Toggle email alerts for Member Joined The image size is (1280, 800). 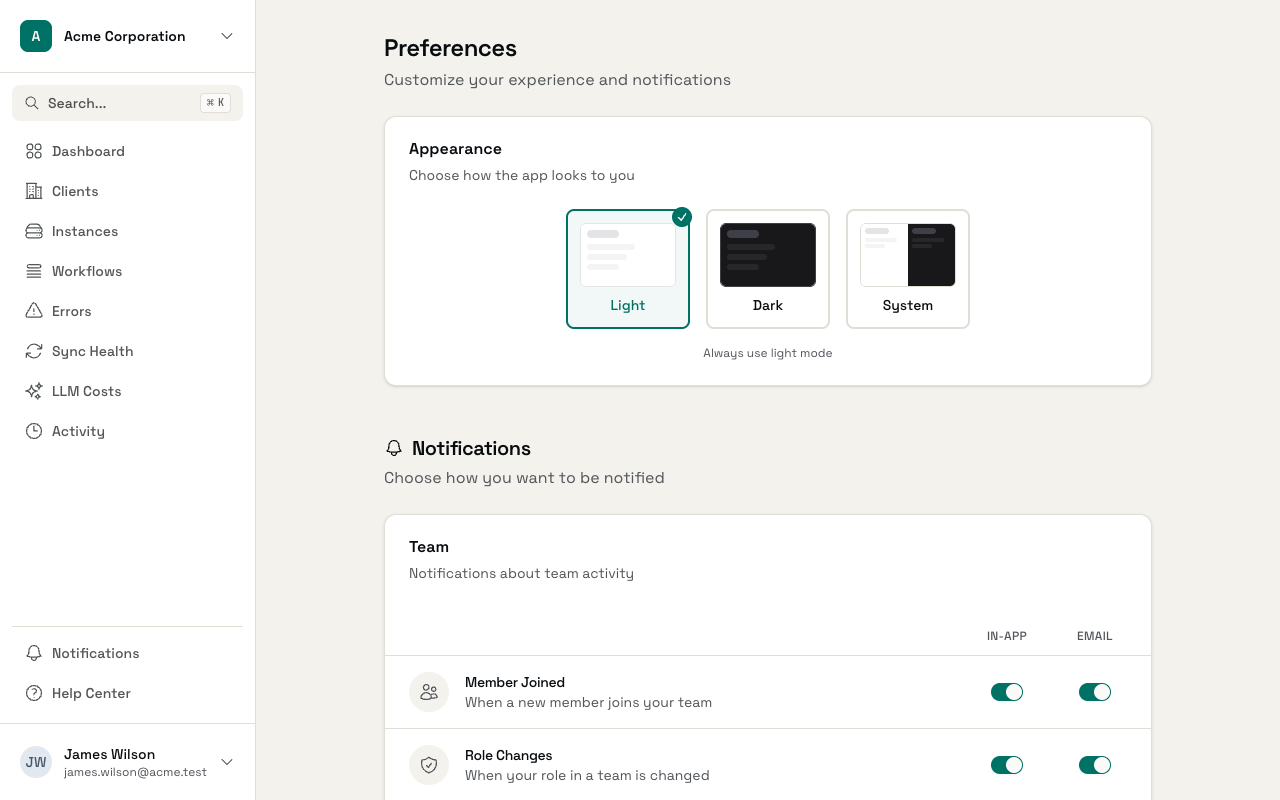1095,691
